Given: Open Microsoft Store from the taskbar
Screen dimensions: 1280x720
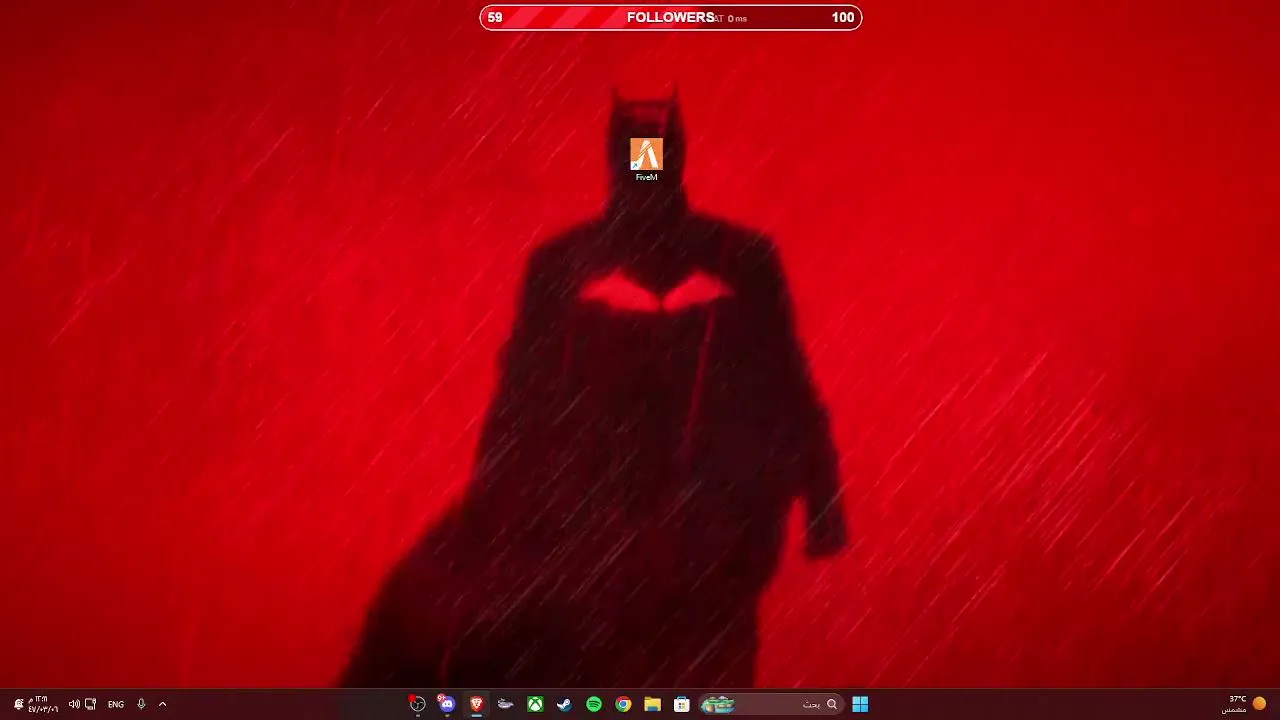Looking at the screenshot, I should (682, 704).
